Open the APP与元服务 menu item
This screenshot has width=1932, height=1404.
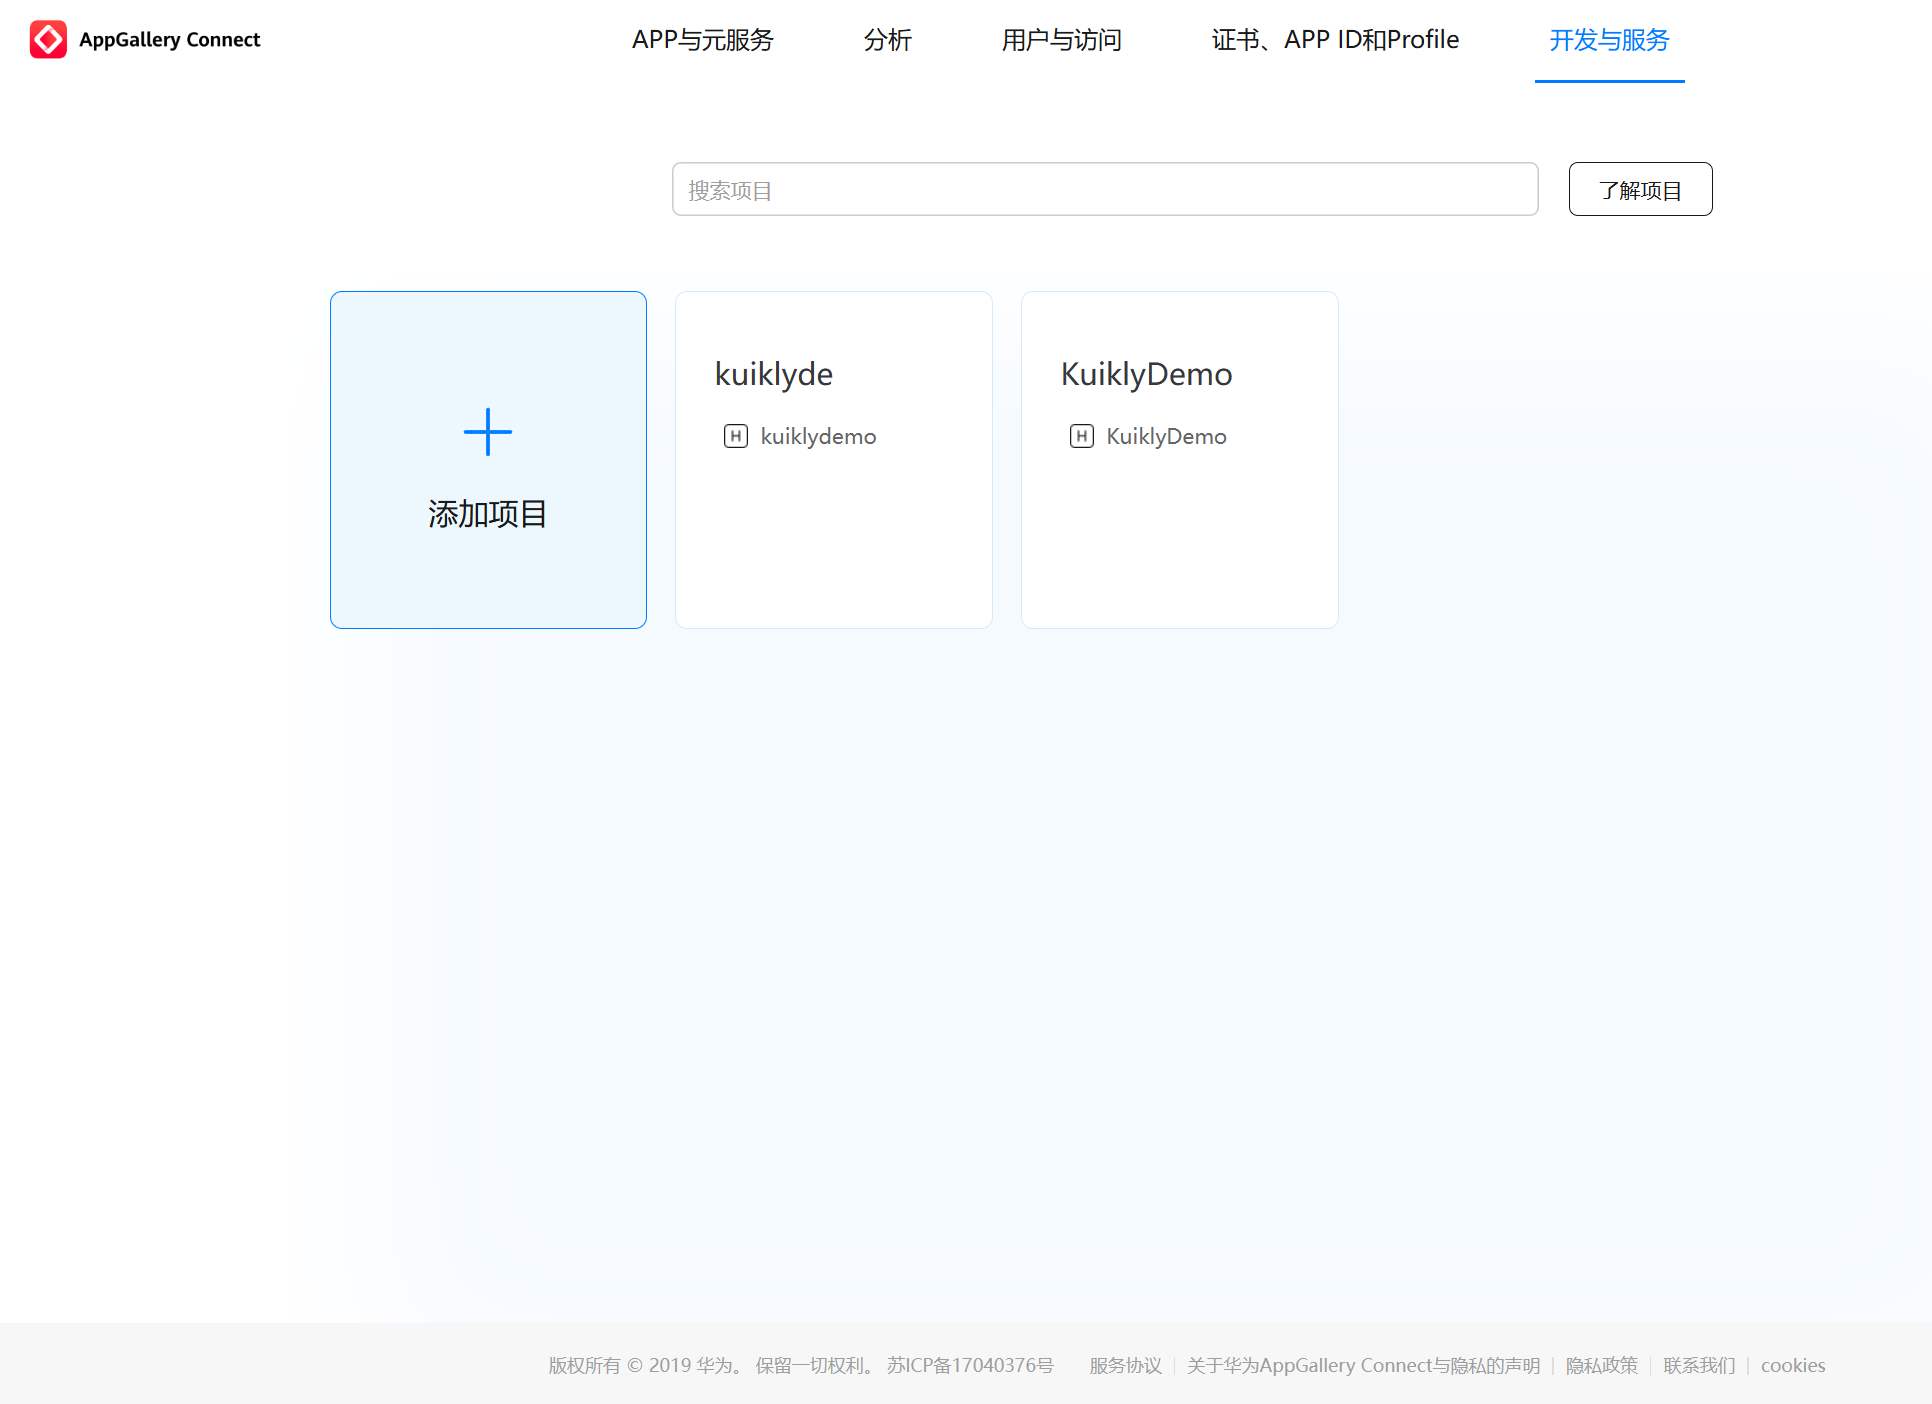[x=702, y=40]
